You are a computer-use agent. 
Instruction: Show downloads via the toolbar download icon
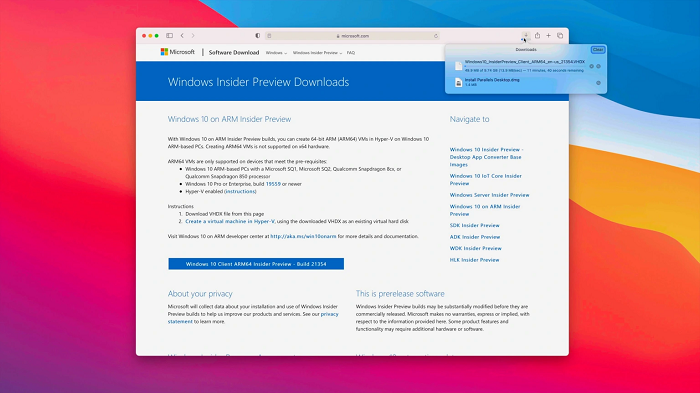tap(526, 35)
